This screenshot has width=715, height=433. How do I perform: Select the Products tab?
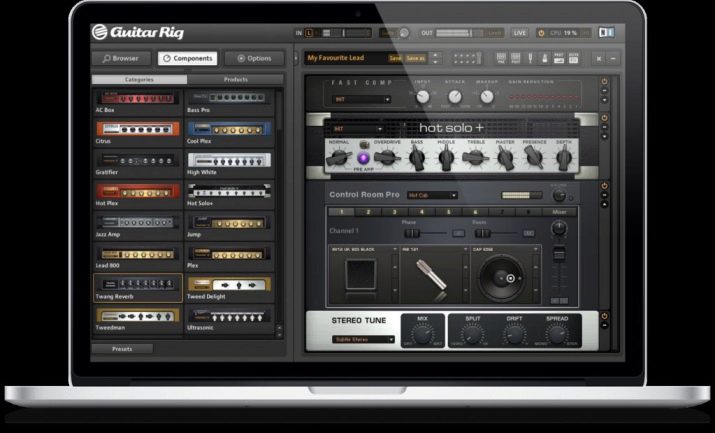click(x=236, y=79)
